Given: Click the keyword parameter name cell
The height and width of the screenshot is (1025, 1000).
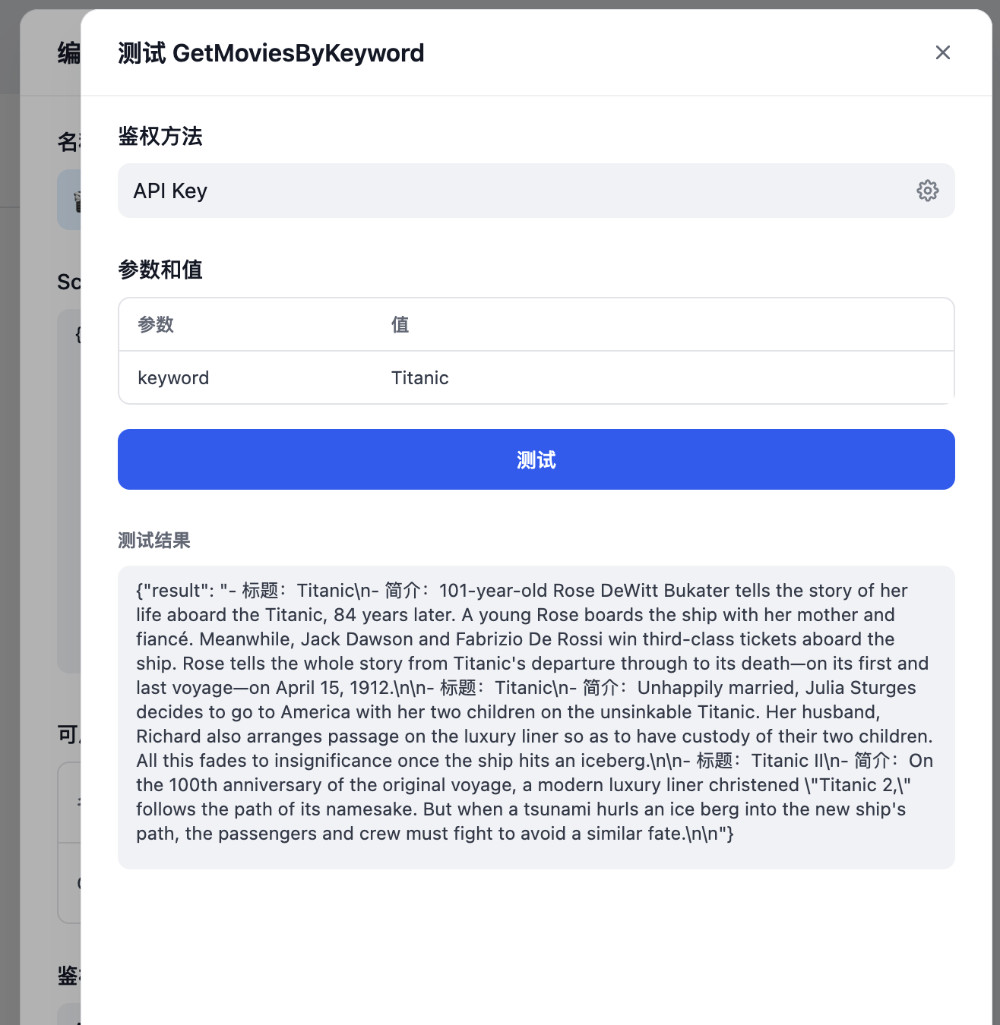Looking at the screenshot, I should tap(174, 378).
